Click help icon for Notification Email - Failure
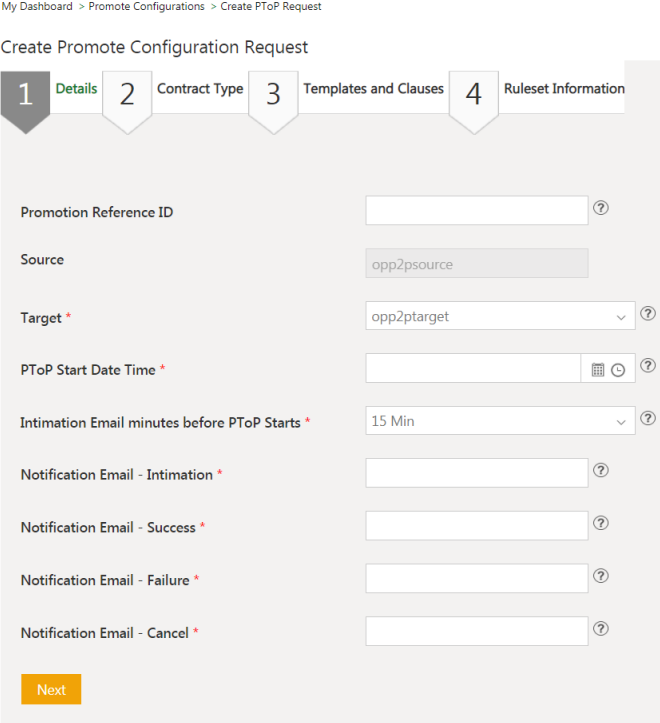The image size is (660, 723). tap(601, 576)
